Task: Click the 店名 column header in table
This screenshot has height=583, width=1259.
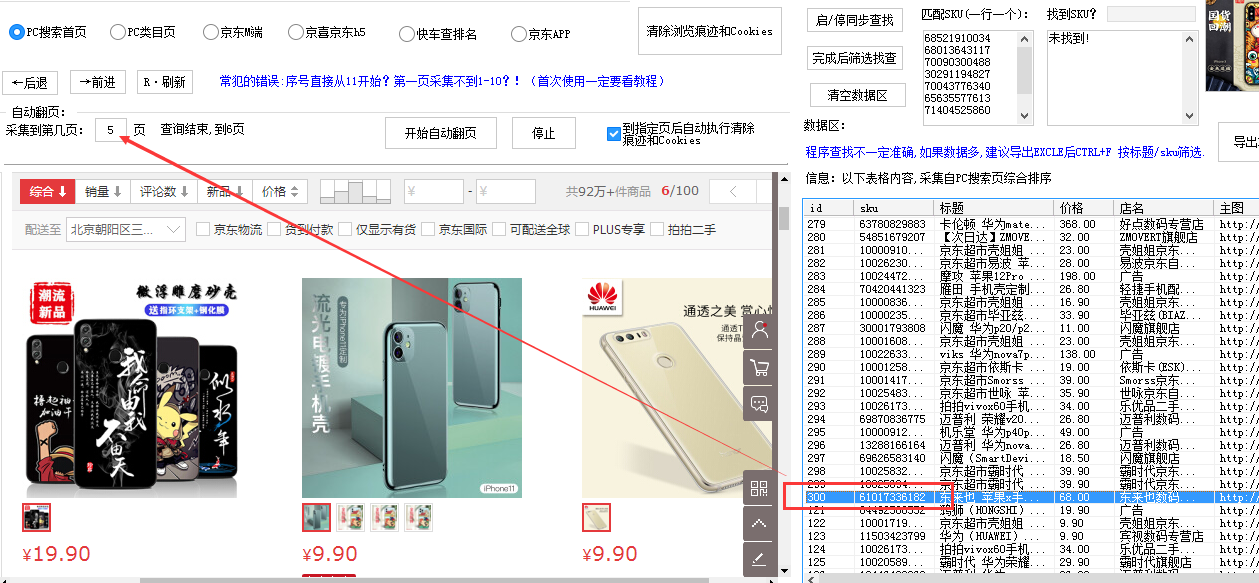Action: [1164, 208]
